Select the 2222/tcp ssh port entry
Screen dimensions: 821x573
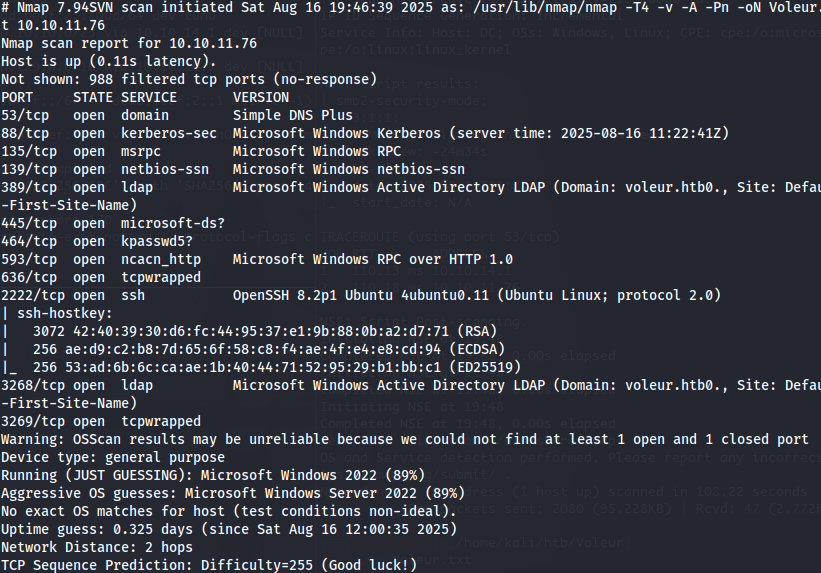point(361,295)
